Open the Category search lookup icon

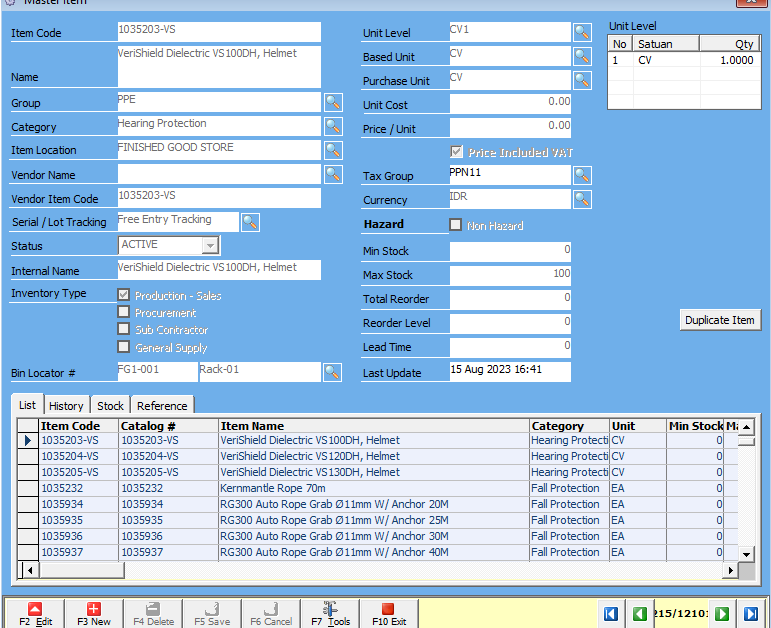pos(333,126)
